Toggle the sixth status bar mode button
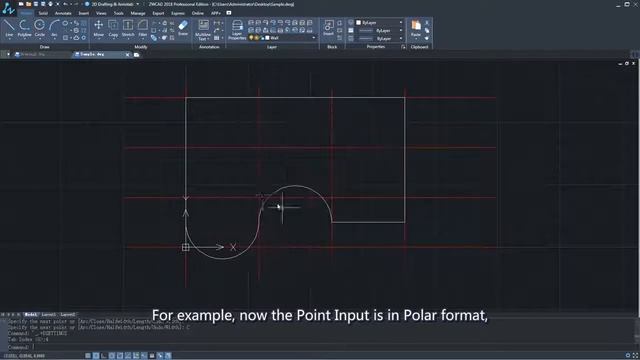This screenshot has width=640, height=360. 128,356
